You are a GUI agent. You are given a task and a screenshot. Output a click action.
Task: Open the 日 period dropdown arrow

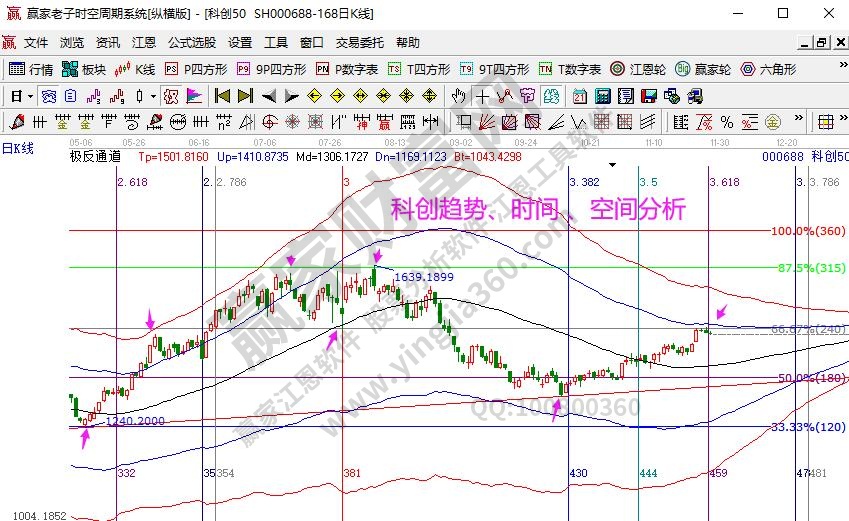coord(31,97)
